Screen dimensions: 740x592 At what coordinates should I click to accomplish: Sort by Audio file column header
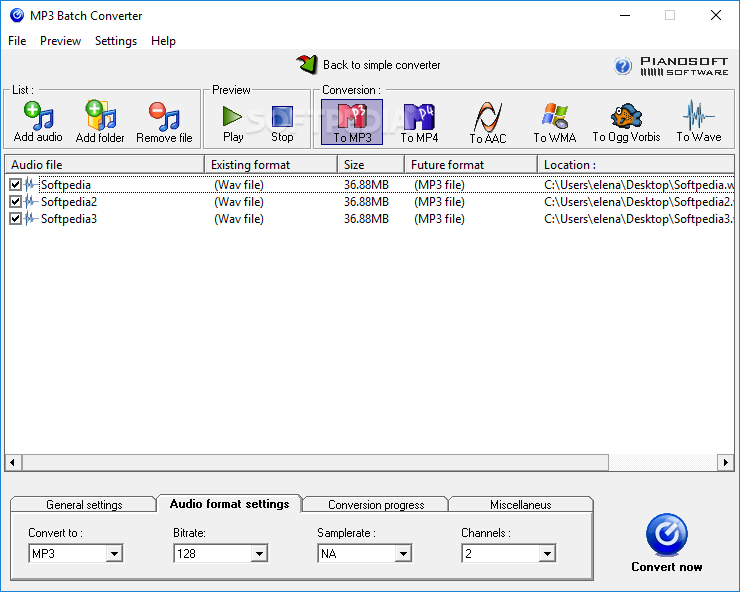(x=104, y=165)
